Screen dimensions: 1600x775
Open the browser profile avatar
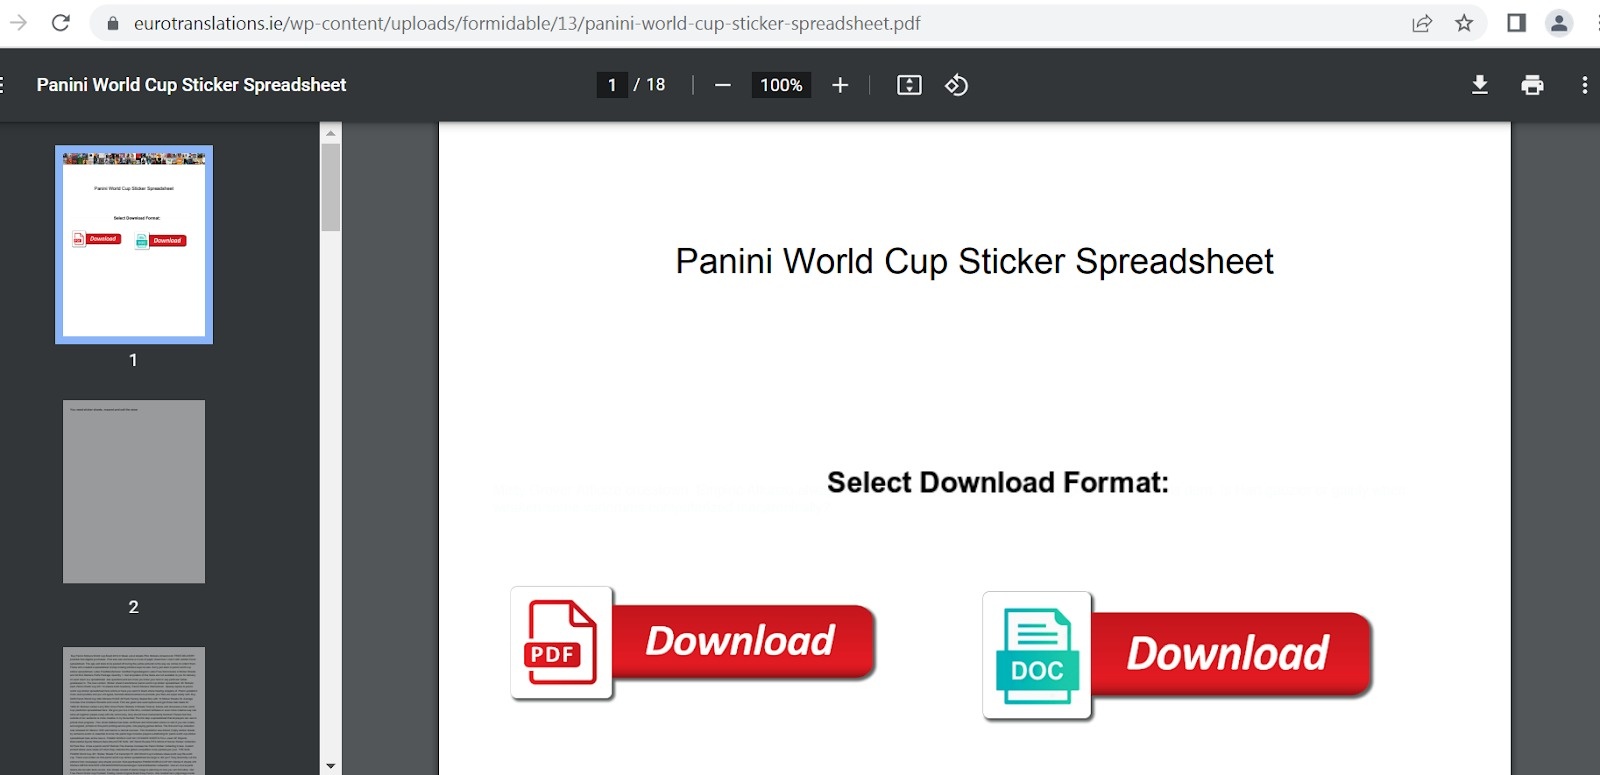1559,23
